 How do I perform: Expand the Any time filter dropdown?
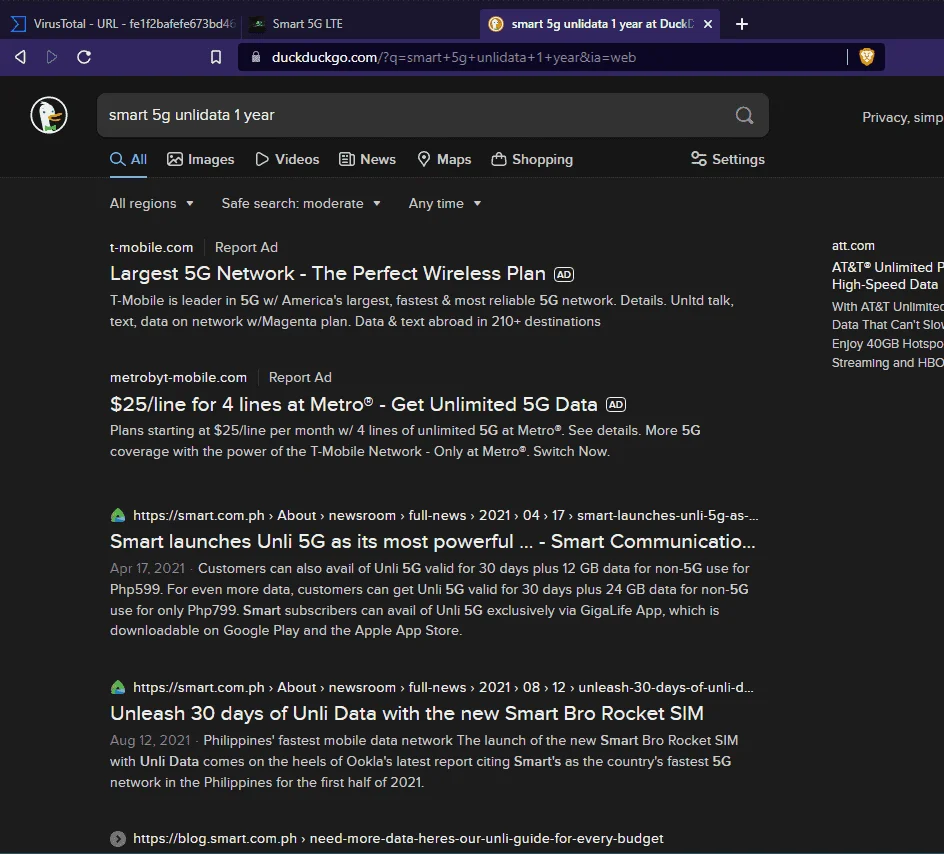(x=445, y=203)
